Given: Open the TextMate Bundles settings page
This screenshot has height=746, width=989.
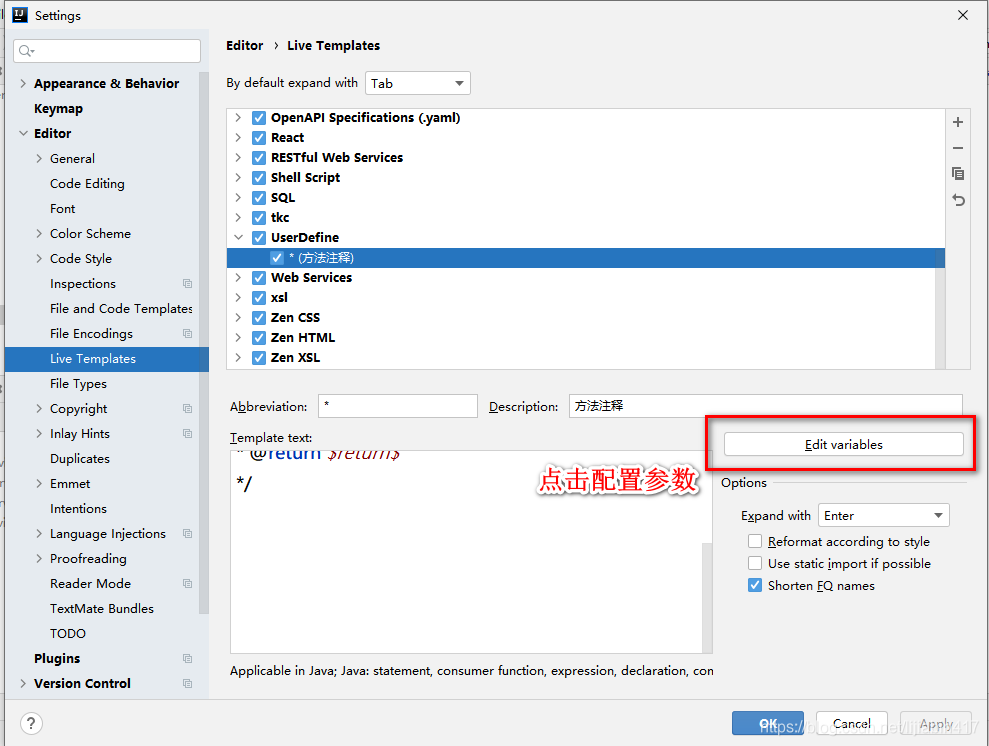Looking at the screenshot, I should tap(102, 609).
